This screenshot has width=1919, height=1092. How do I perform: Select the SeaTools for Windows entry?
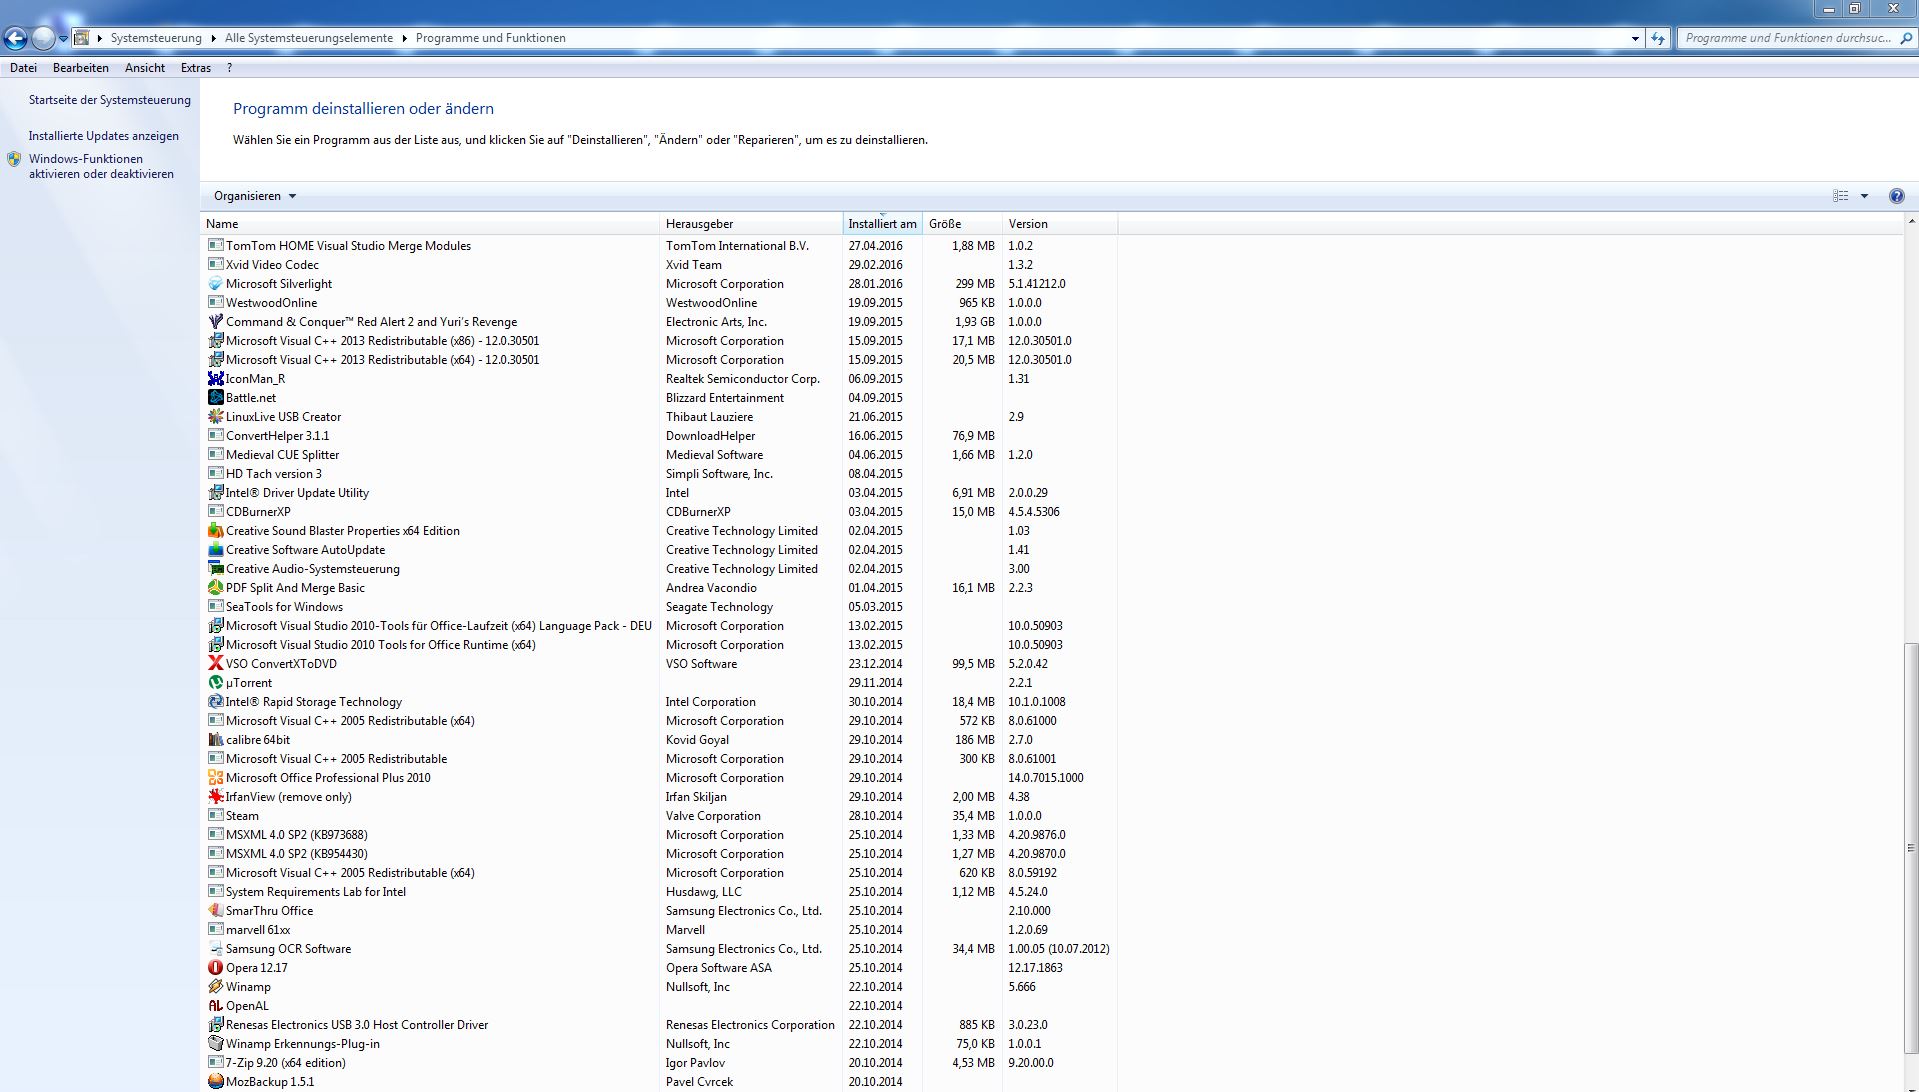click(660, 607)
